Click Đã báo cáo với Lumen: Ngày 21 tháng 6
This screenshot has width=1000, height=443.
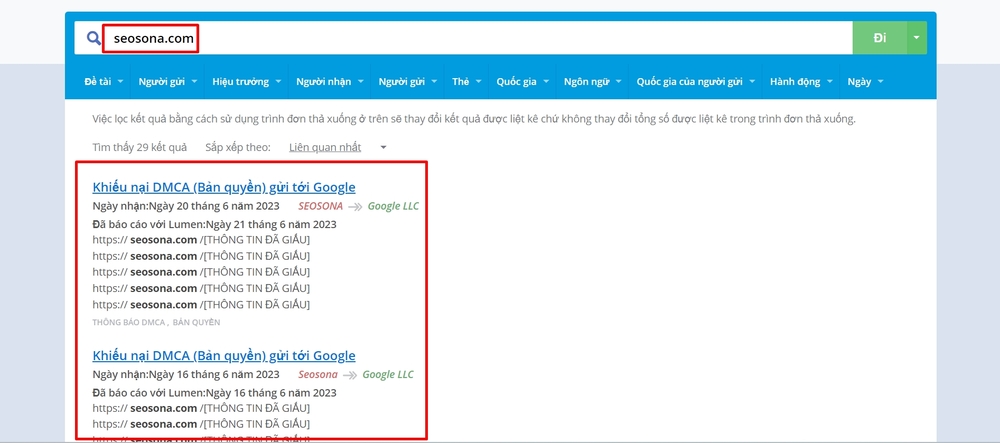tap(214, 224)
